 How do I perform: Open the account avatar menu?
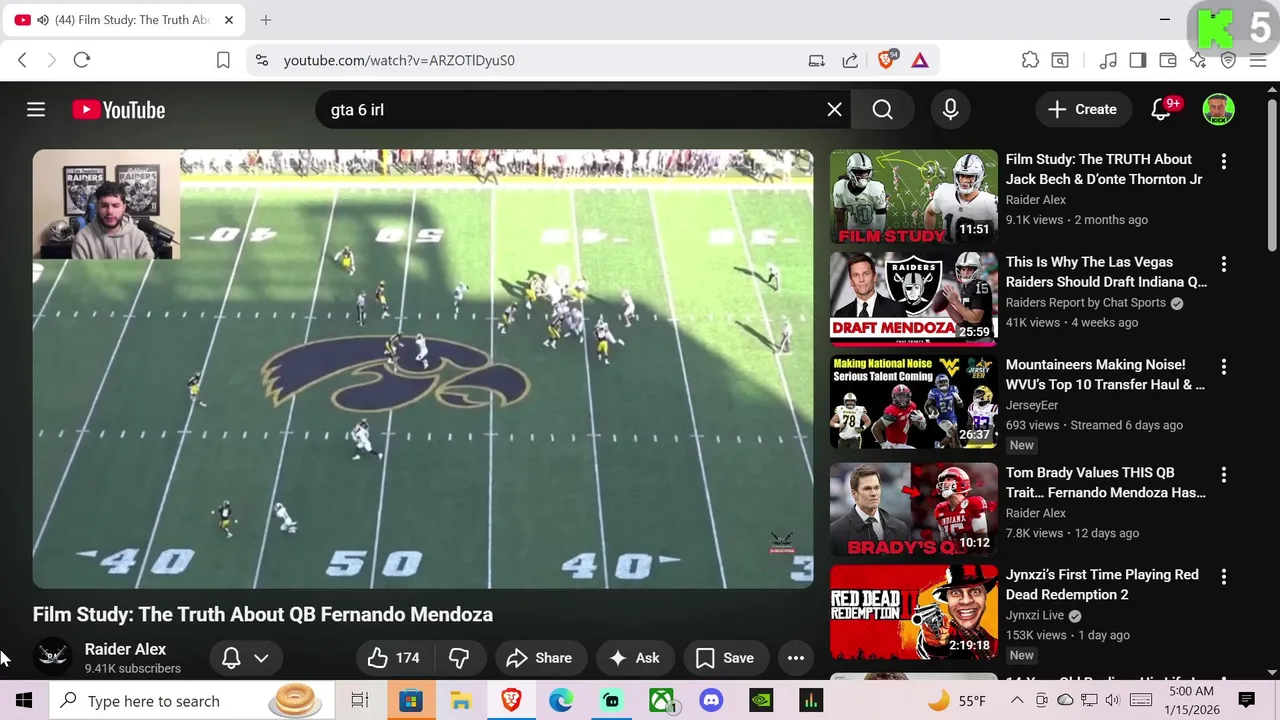1218,110
